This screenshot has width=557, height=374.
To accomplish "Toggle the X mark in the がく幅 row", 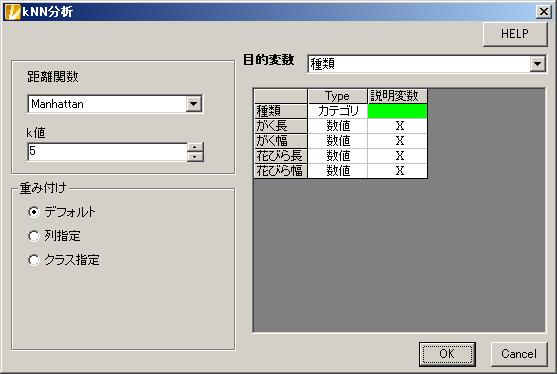I will click(397, 141).
